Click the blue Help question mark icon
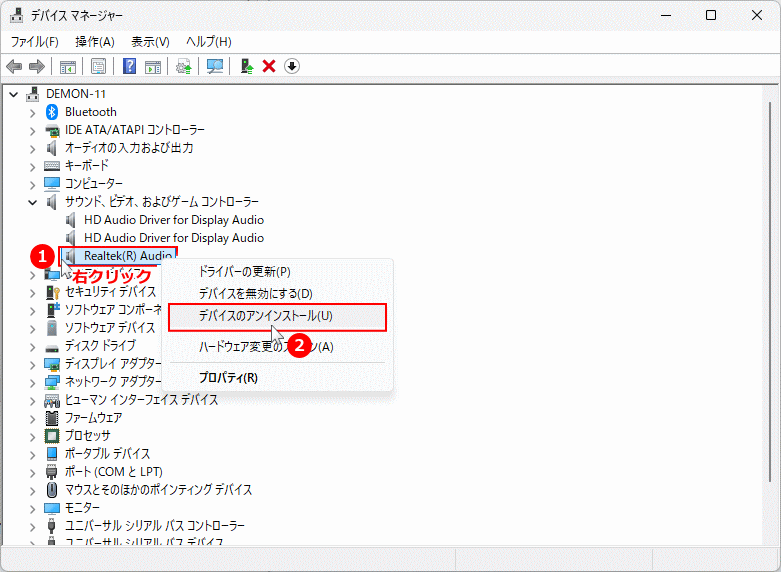781x572 pixels. coord(130,66)
